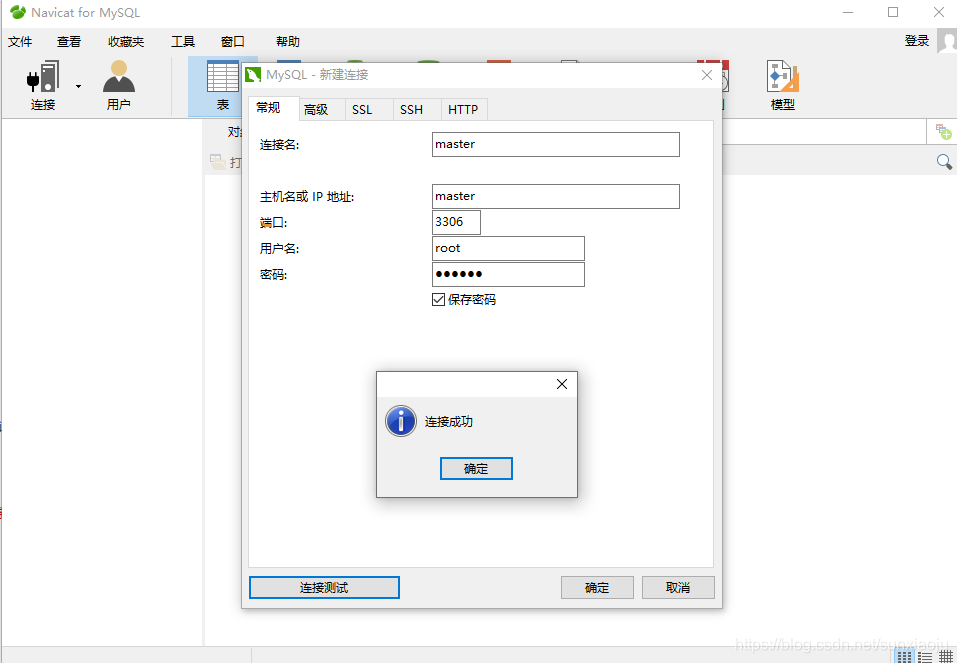Click the password field
957x663 pixels.
(x=508, y=274)
